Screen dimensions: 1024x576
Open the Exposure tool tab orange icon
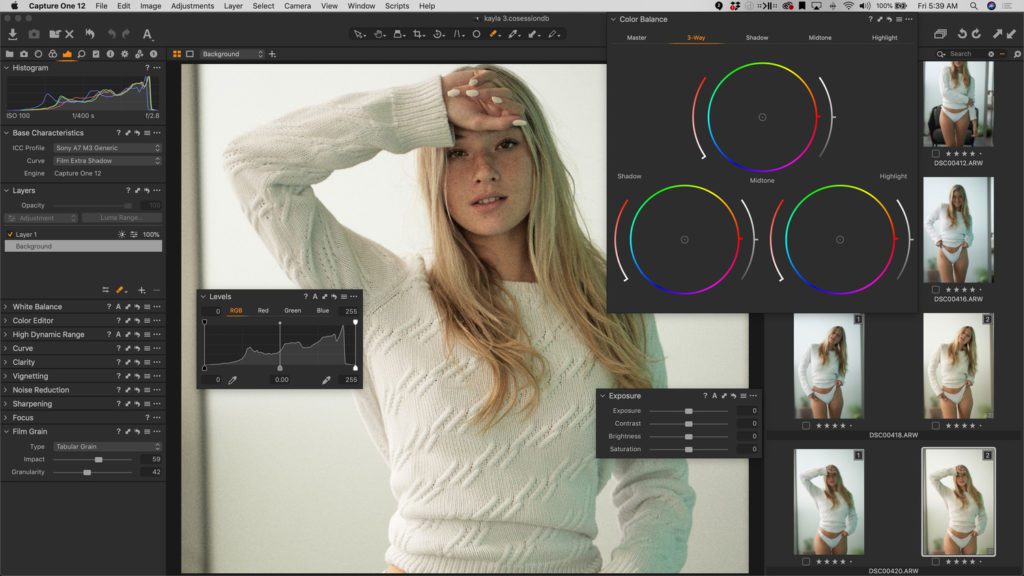[x=67, y=54]
